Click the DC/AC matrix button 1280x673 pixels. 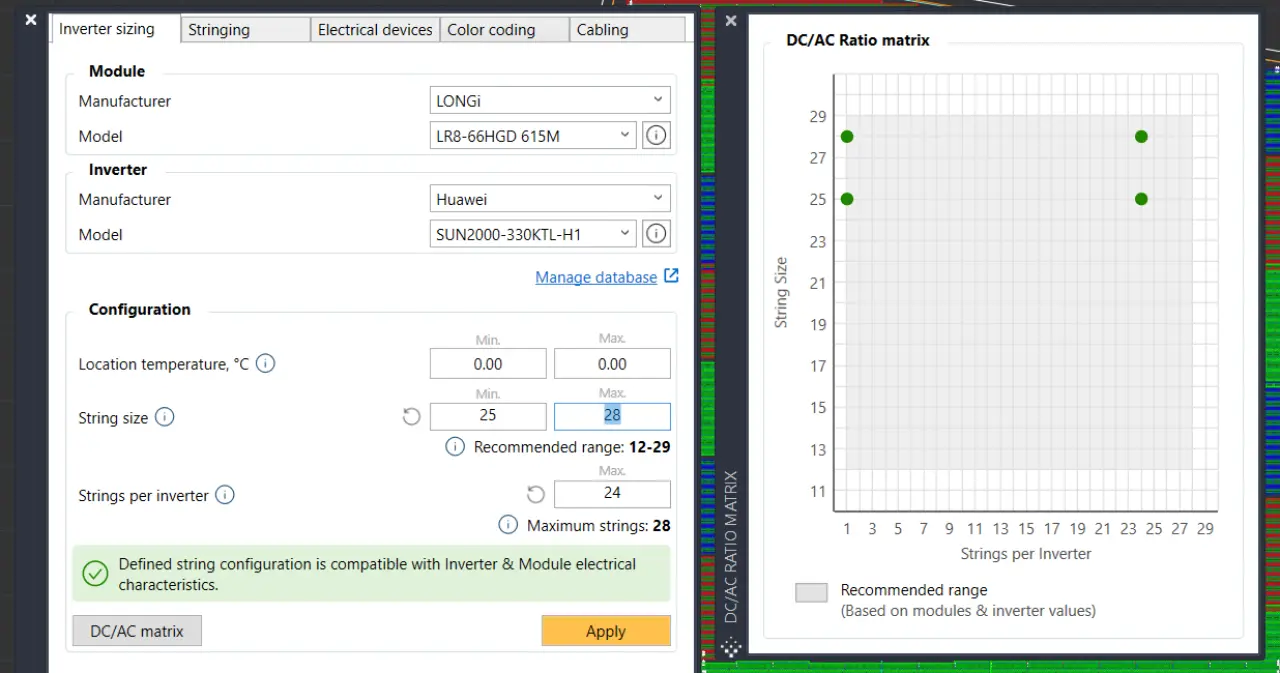pos(137,631)
